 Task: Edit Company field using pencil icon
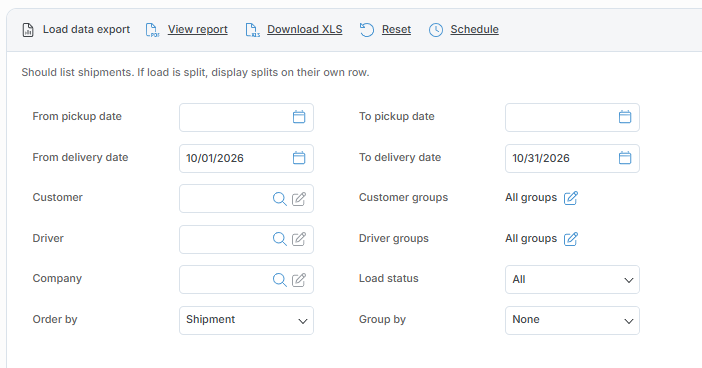(x=299, y=280)
